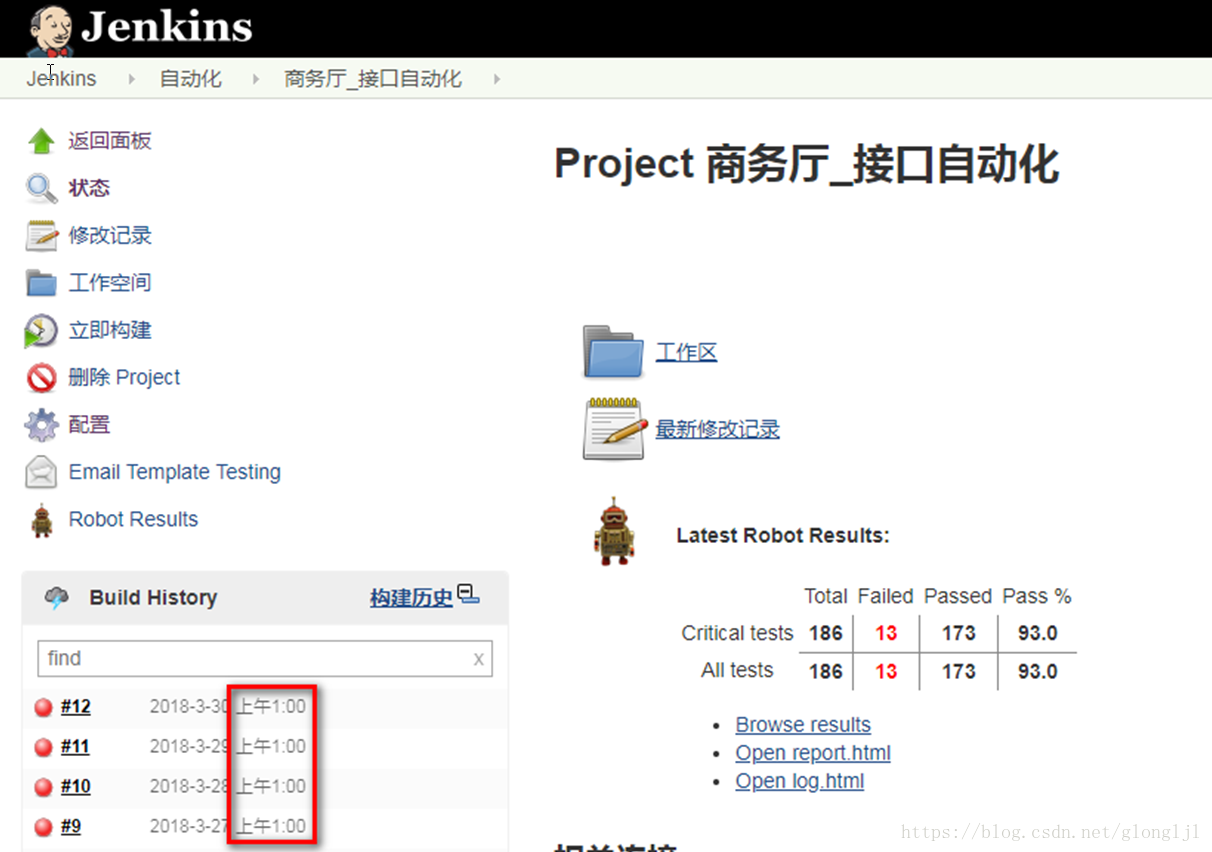Screen dimensions: 1212x852
Task: Click the Critical tests Pass % value 93.0
Action: pos(1037,634)
